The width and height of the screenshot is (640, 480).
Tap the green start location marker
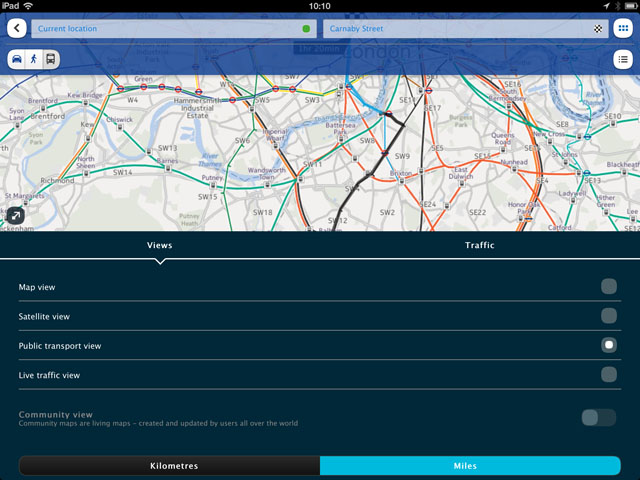pyautogui.click(x=306, y=29)
